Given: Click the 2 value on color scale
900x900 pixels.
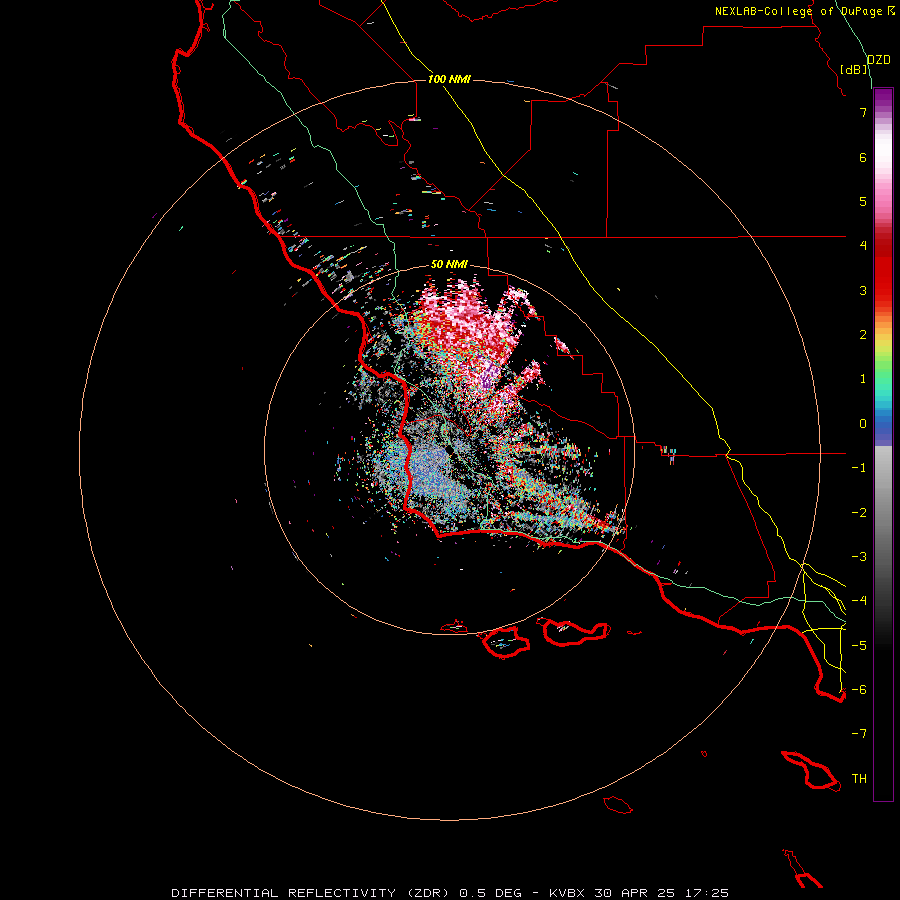Looking at the screenshot, I should 863,335.
